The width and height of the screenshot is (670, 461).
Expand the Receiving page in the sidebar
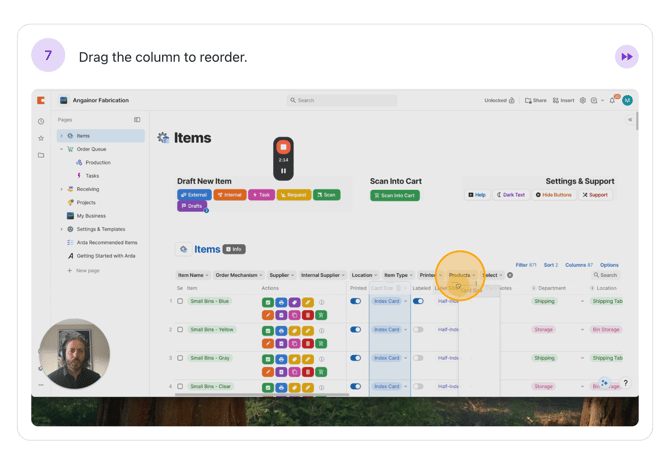pyautogui.click(x=61, y=189)
